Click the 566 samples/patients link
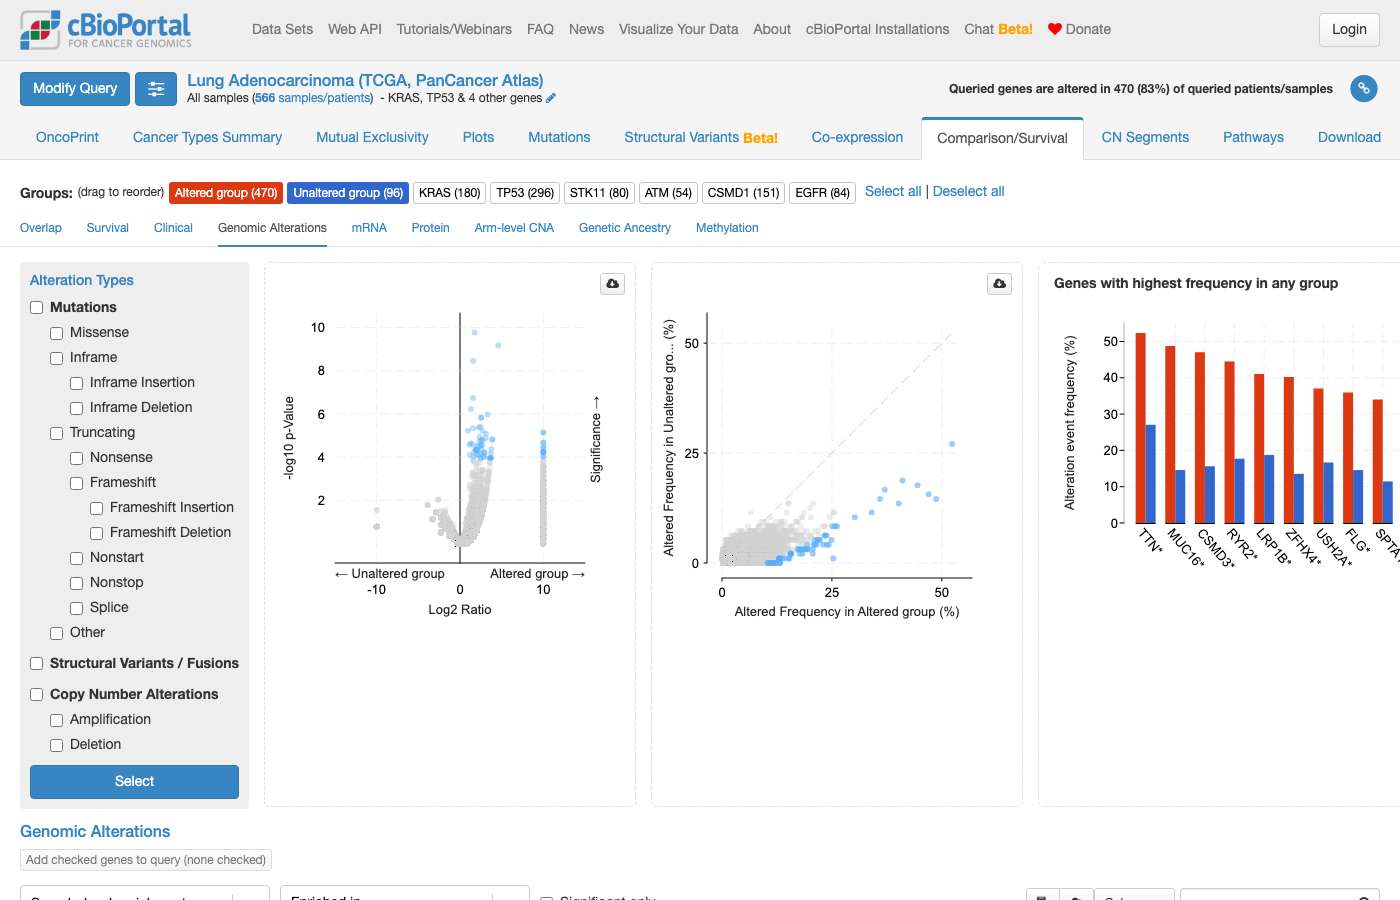Viewport: 1400px width, 900px height. [x=315, y=98]
